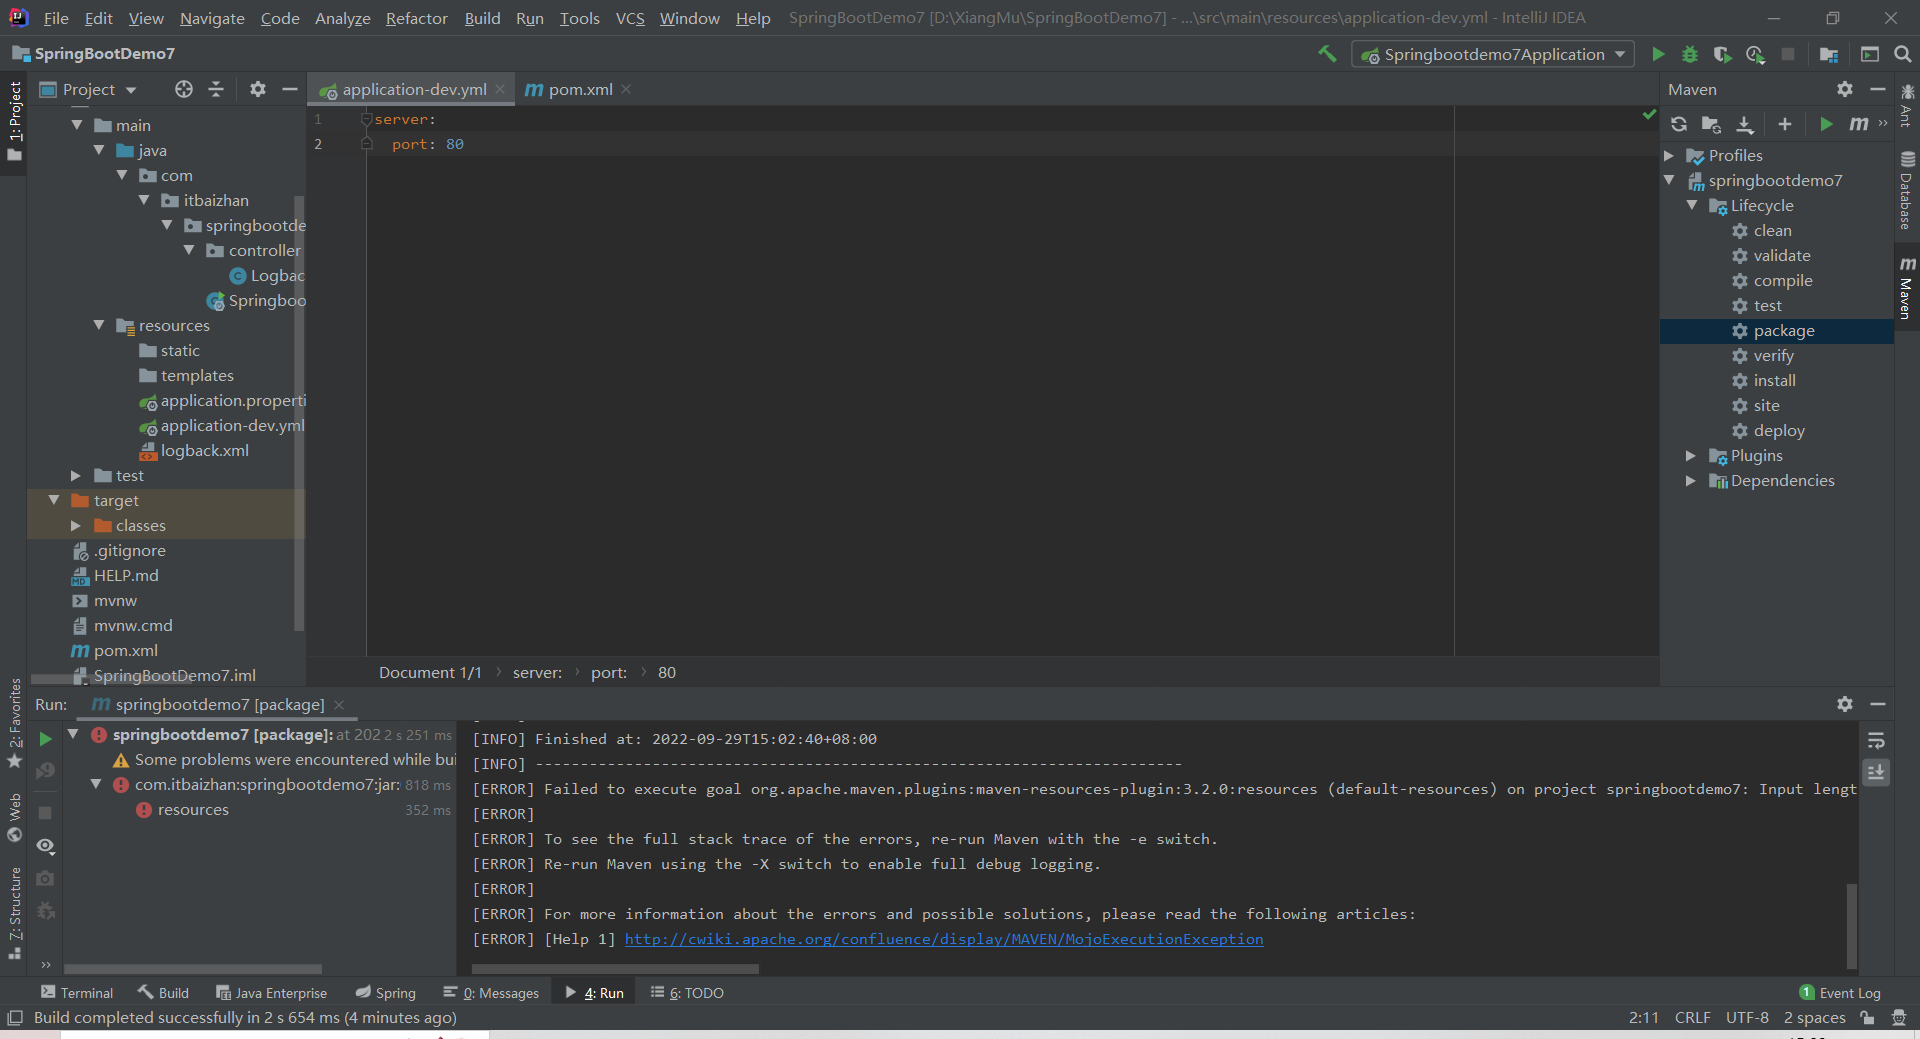
Task: Click console horizontal scrollbar
Action: 615,969
